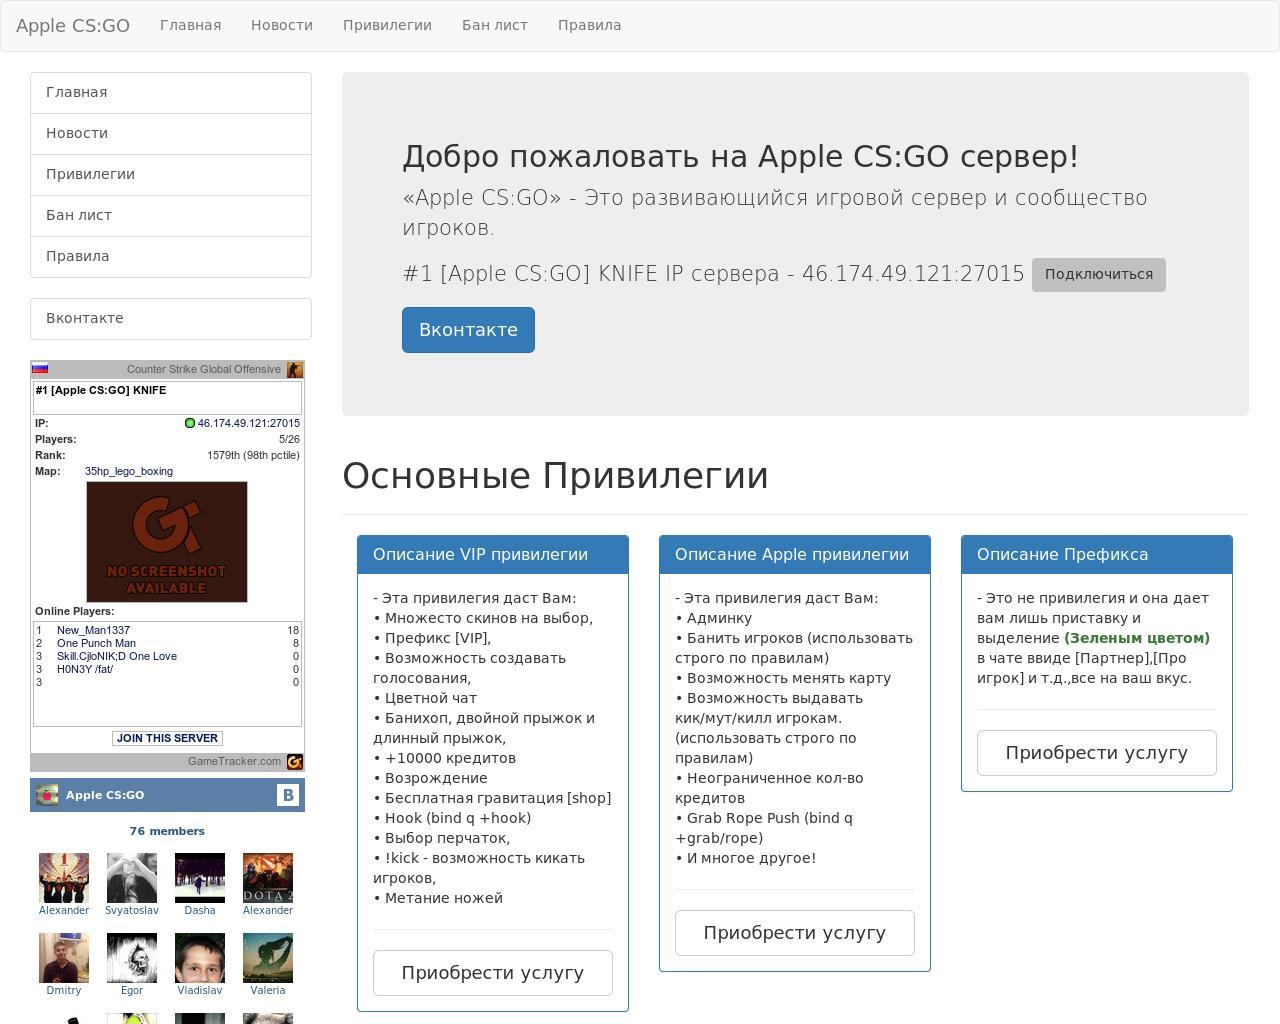Open first Alexander's member avatar
Image resolution: width=1280 pixels, height=1024 pixels.
click(64, 878)
